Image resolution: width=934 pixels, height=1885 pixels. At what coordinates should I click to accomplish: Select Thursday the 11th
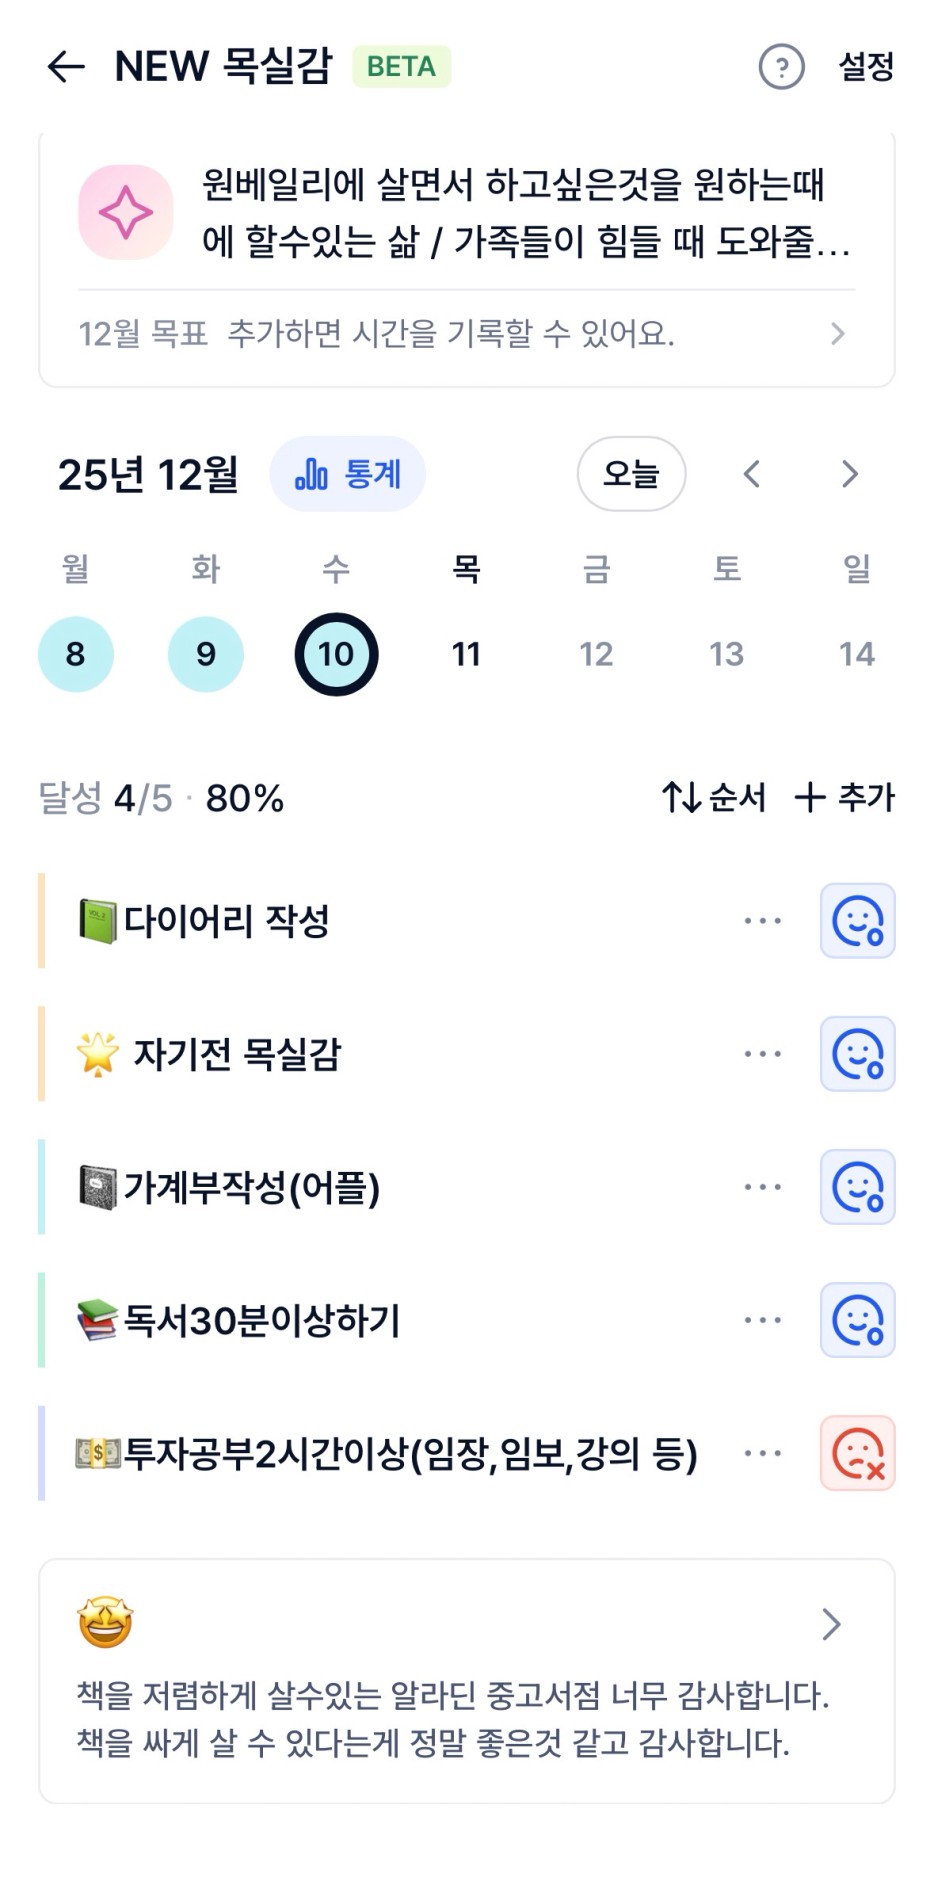click(466, 654)
